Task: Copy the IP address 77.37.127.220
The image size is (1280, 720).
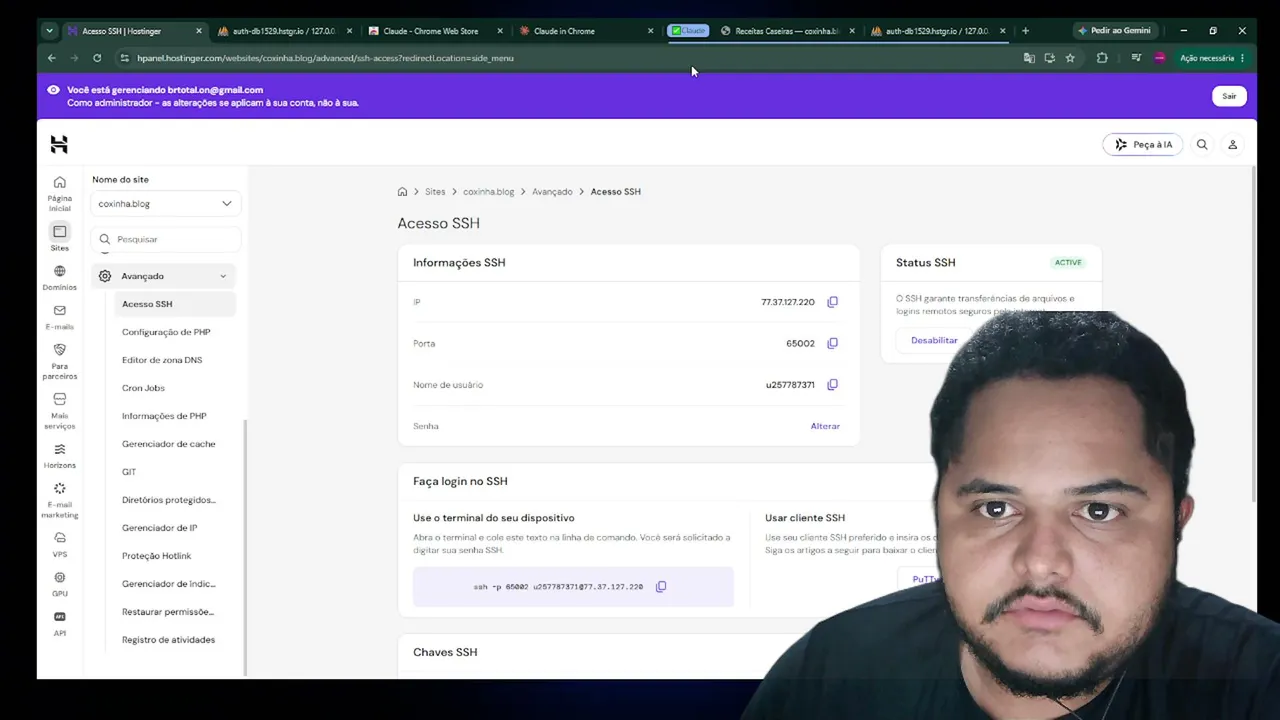Action: point(832,302)
